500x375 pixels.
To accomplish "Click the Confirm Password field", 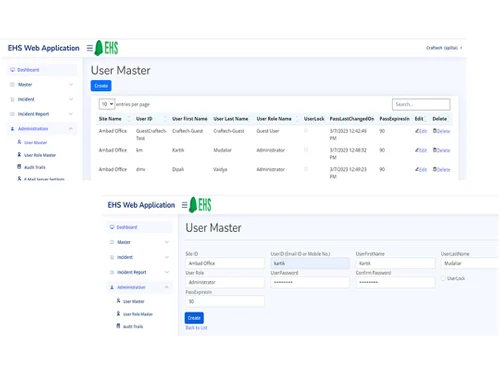I will point(395,282).
